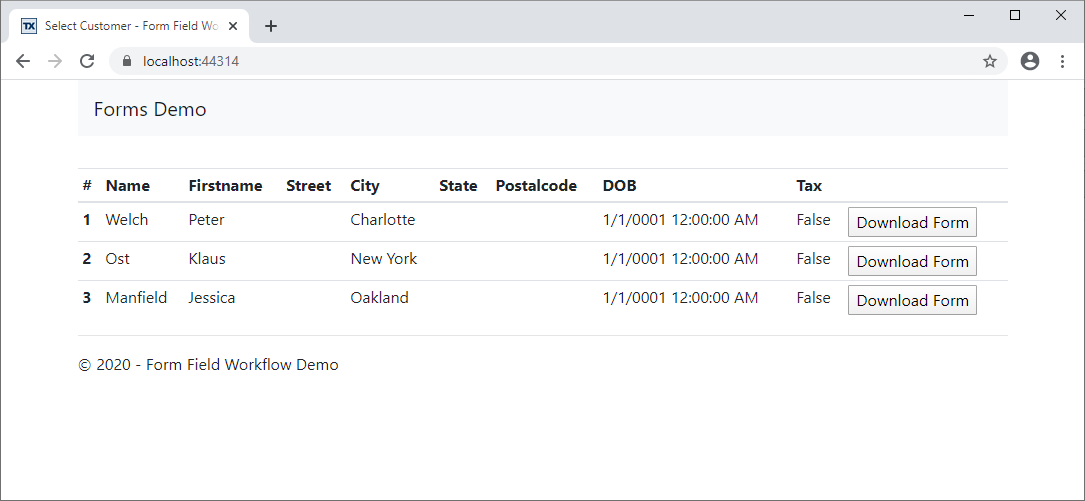This screenshot has height=501, width=1085.
Task: Reload the current page
Action: click(x=86, y=61)
